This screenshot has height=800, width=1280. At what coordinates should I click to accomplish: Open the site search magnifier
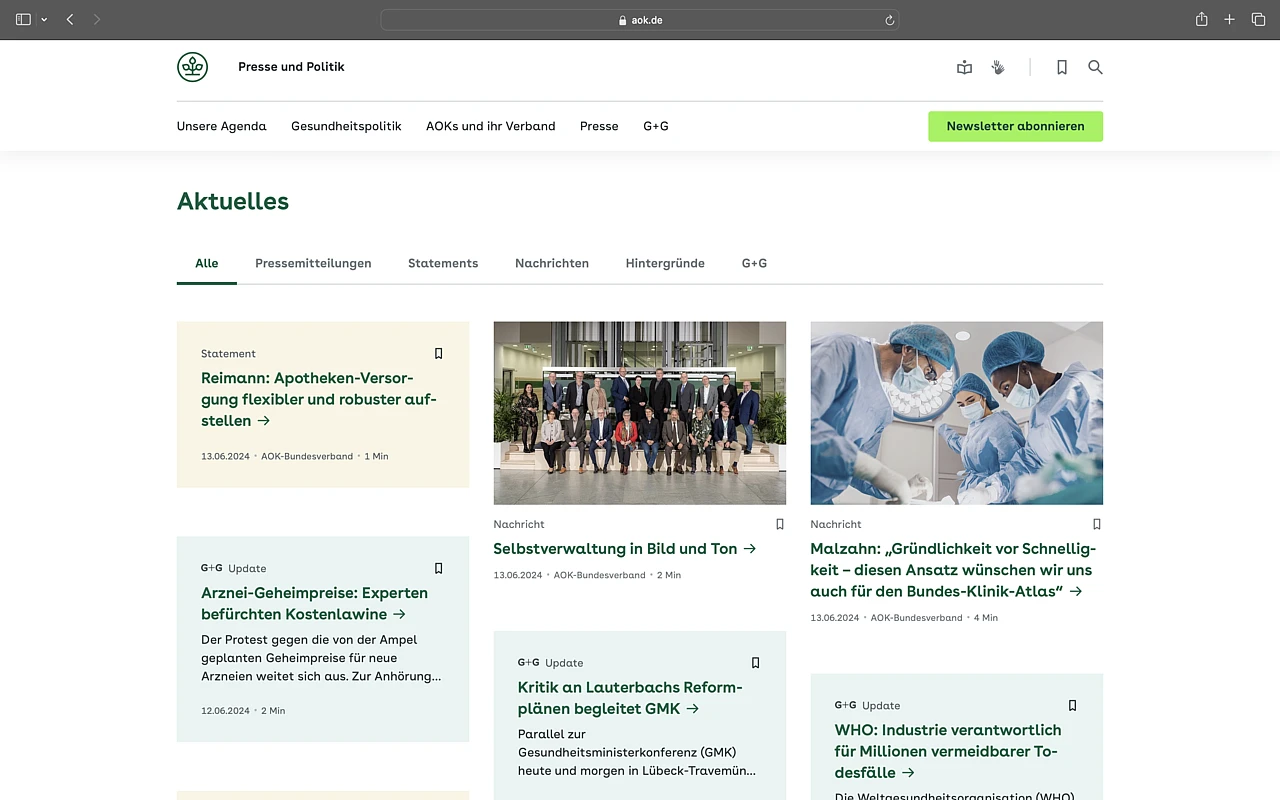1095,67
